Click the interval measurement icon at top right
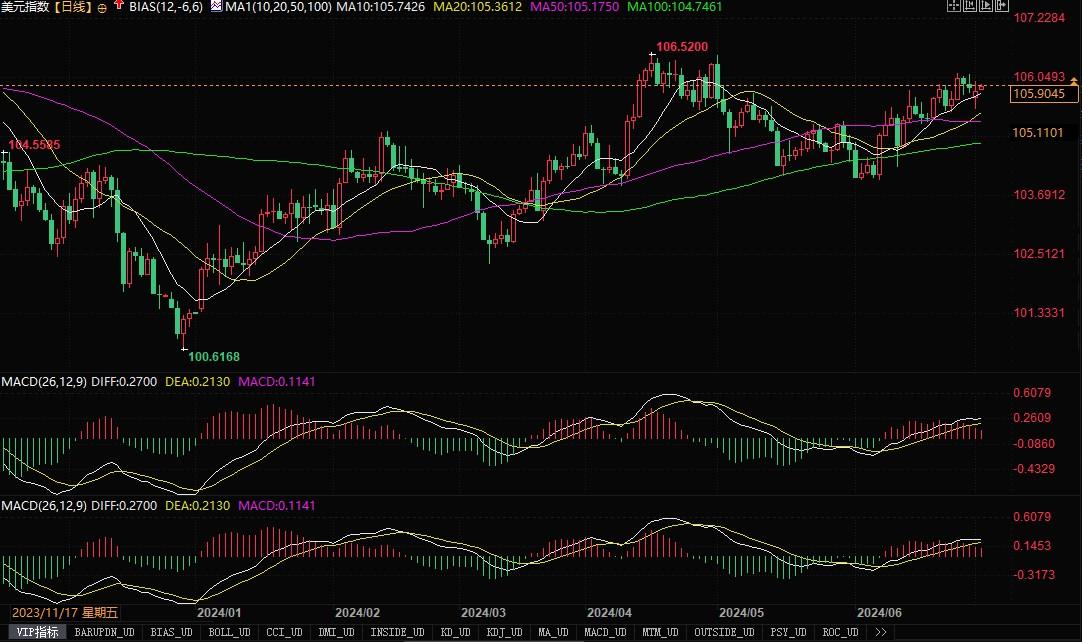Screen dimensions: 1082x642 [x=969, y=6]
